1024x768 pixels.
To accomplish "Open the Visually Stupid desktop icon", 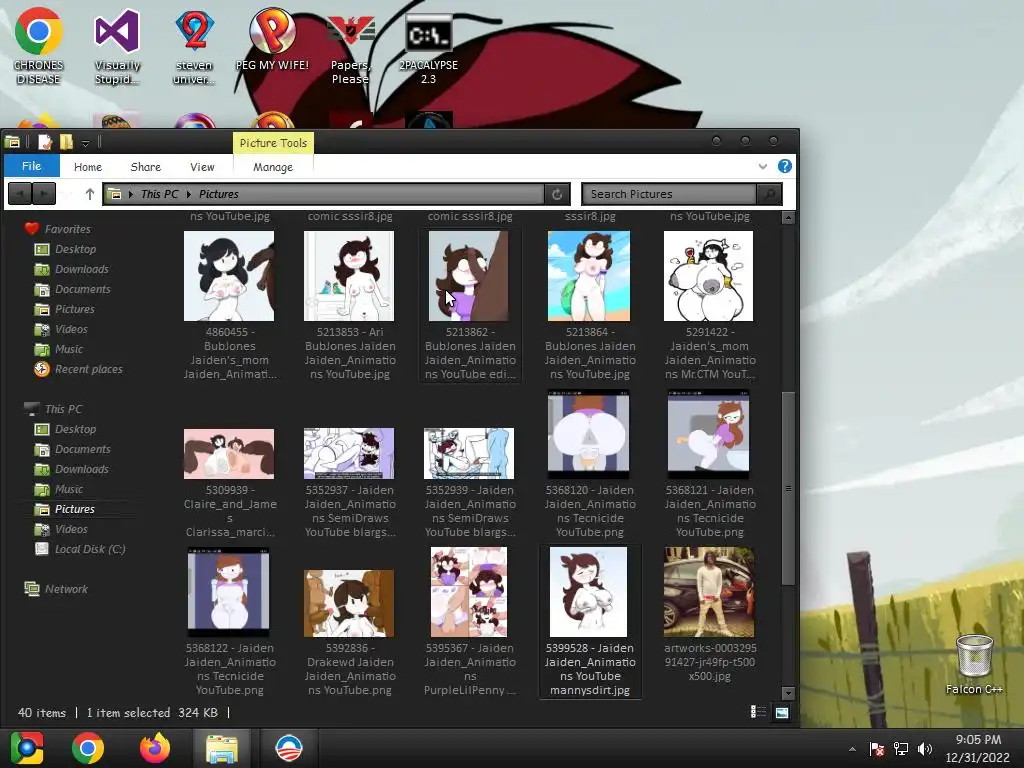I will coord(117,46).
